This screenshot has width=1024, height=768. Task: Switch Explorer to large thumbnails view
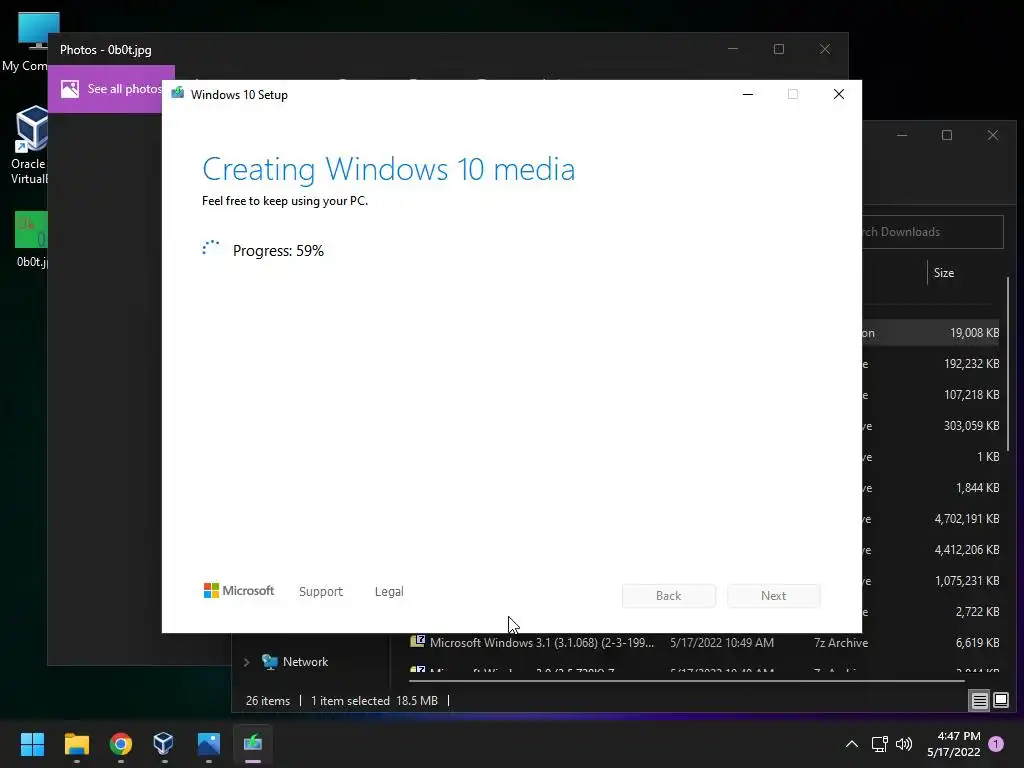[x=1001, y=701]
